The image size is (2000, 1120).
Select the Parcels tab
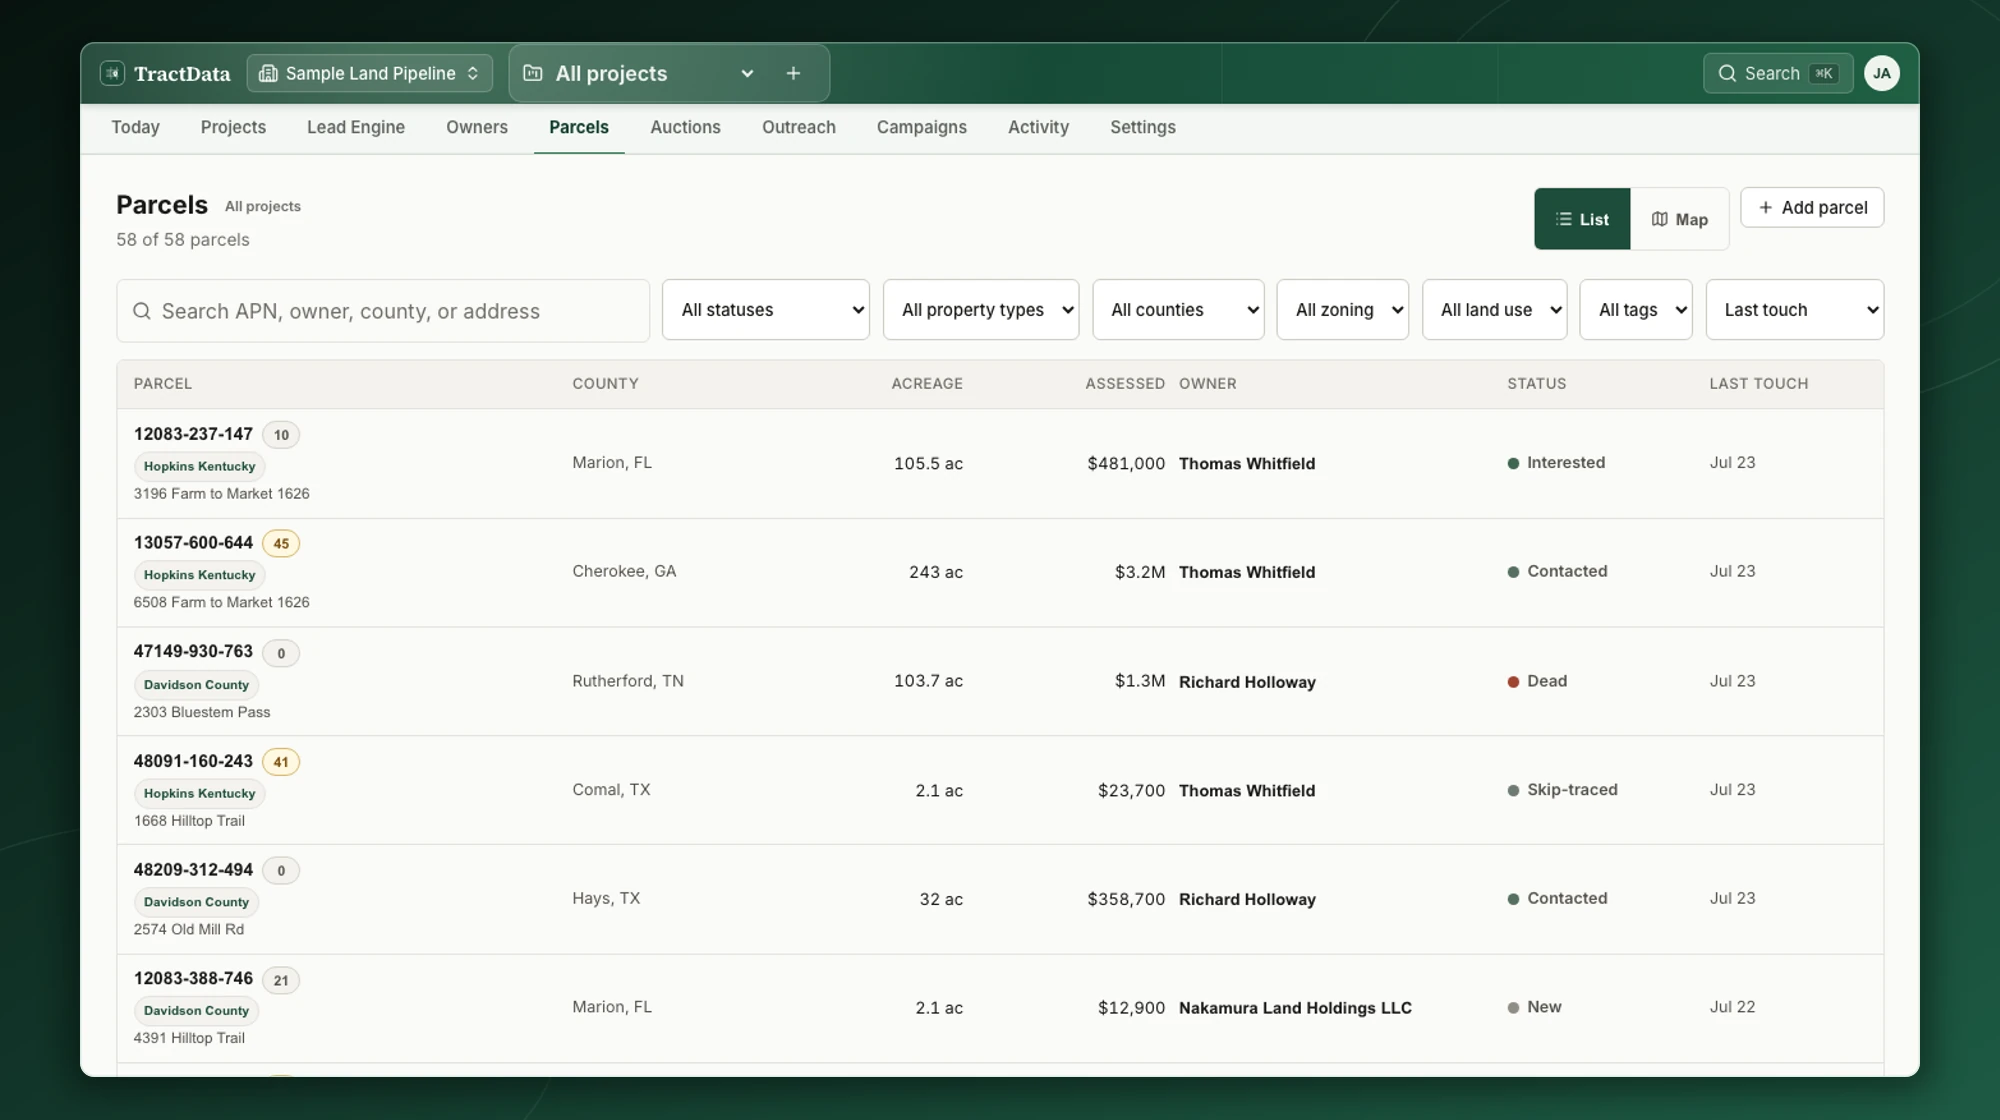[579, 127]
